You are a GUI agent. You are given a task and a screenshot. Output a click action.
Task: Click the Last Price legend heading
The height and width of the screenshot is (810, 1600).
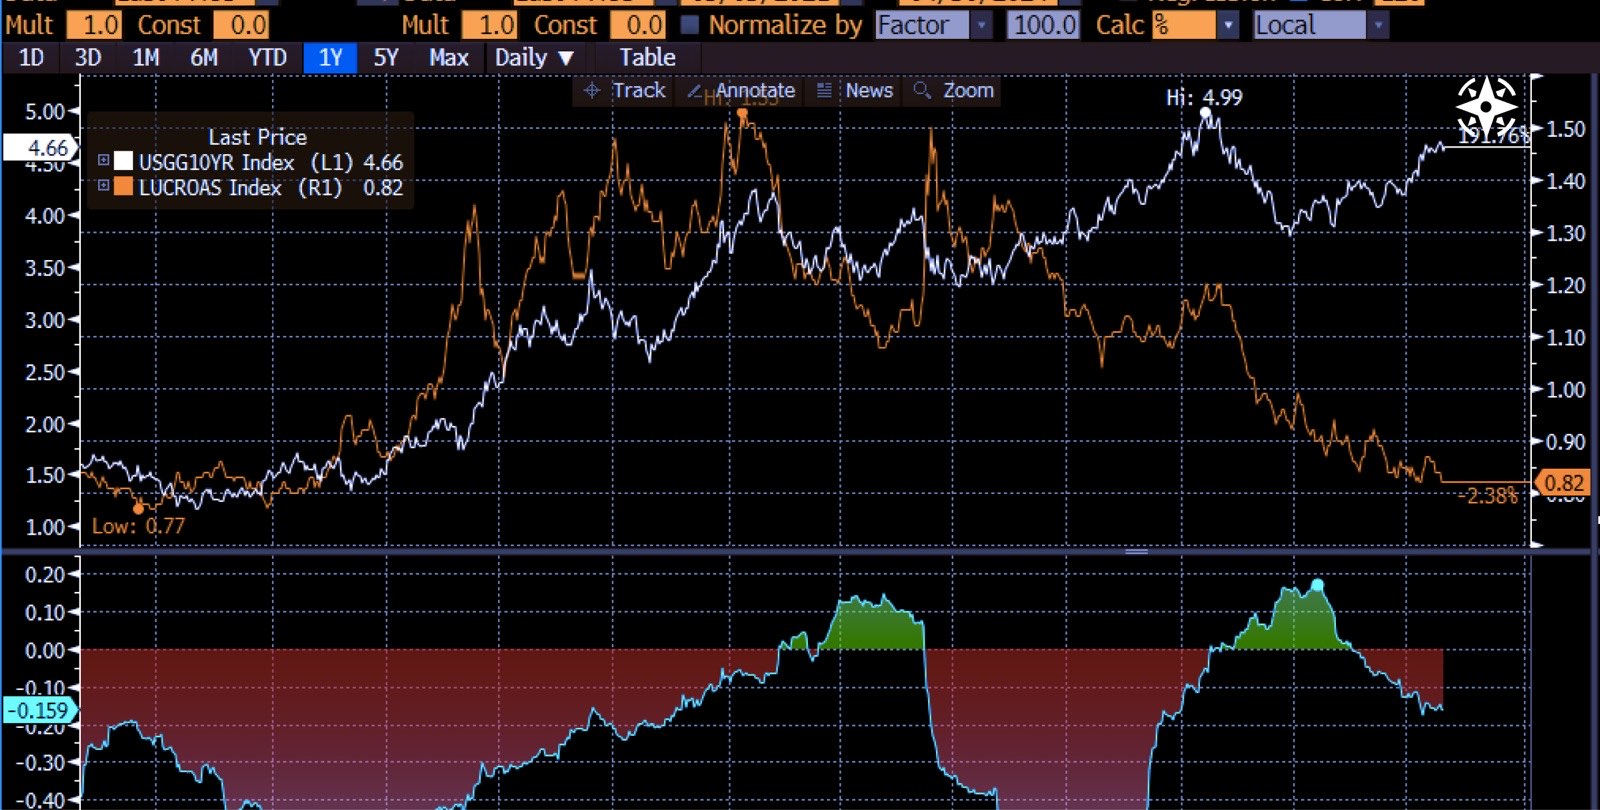click(257, 137)
